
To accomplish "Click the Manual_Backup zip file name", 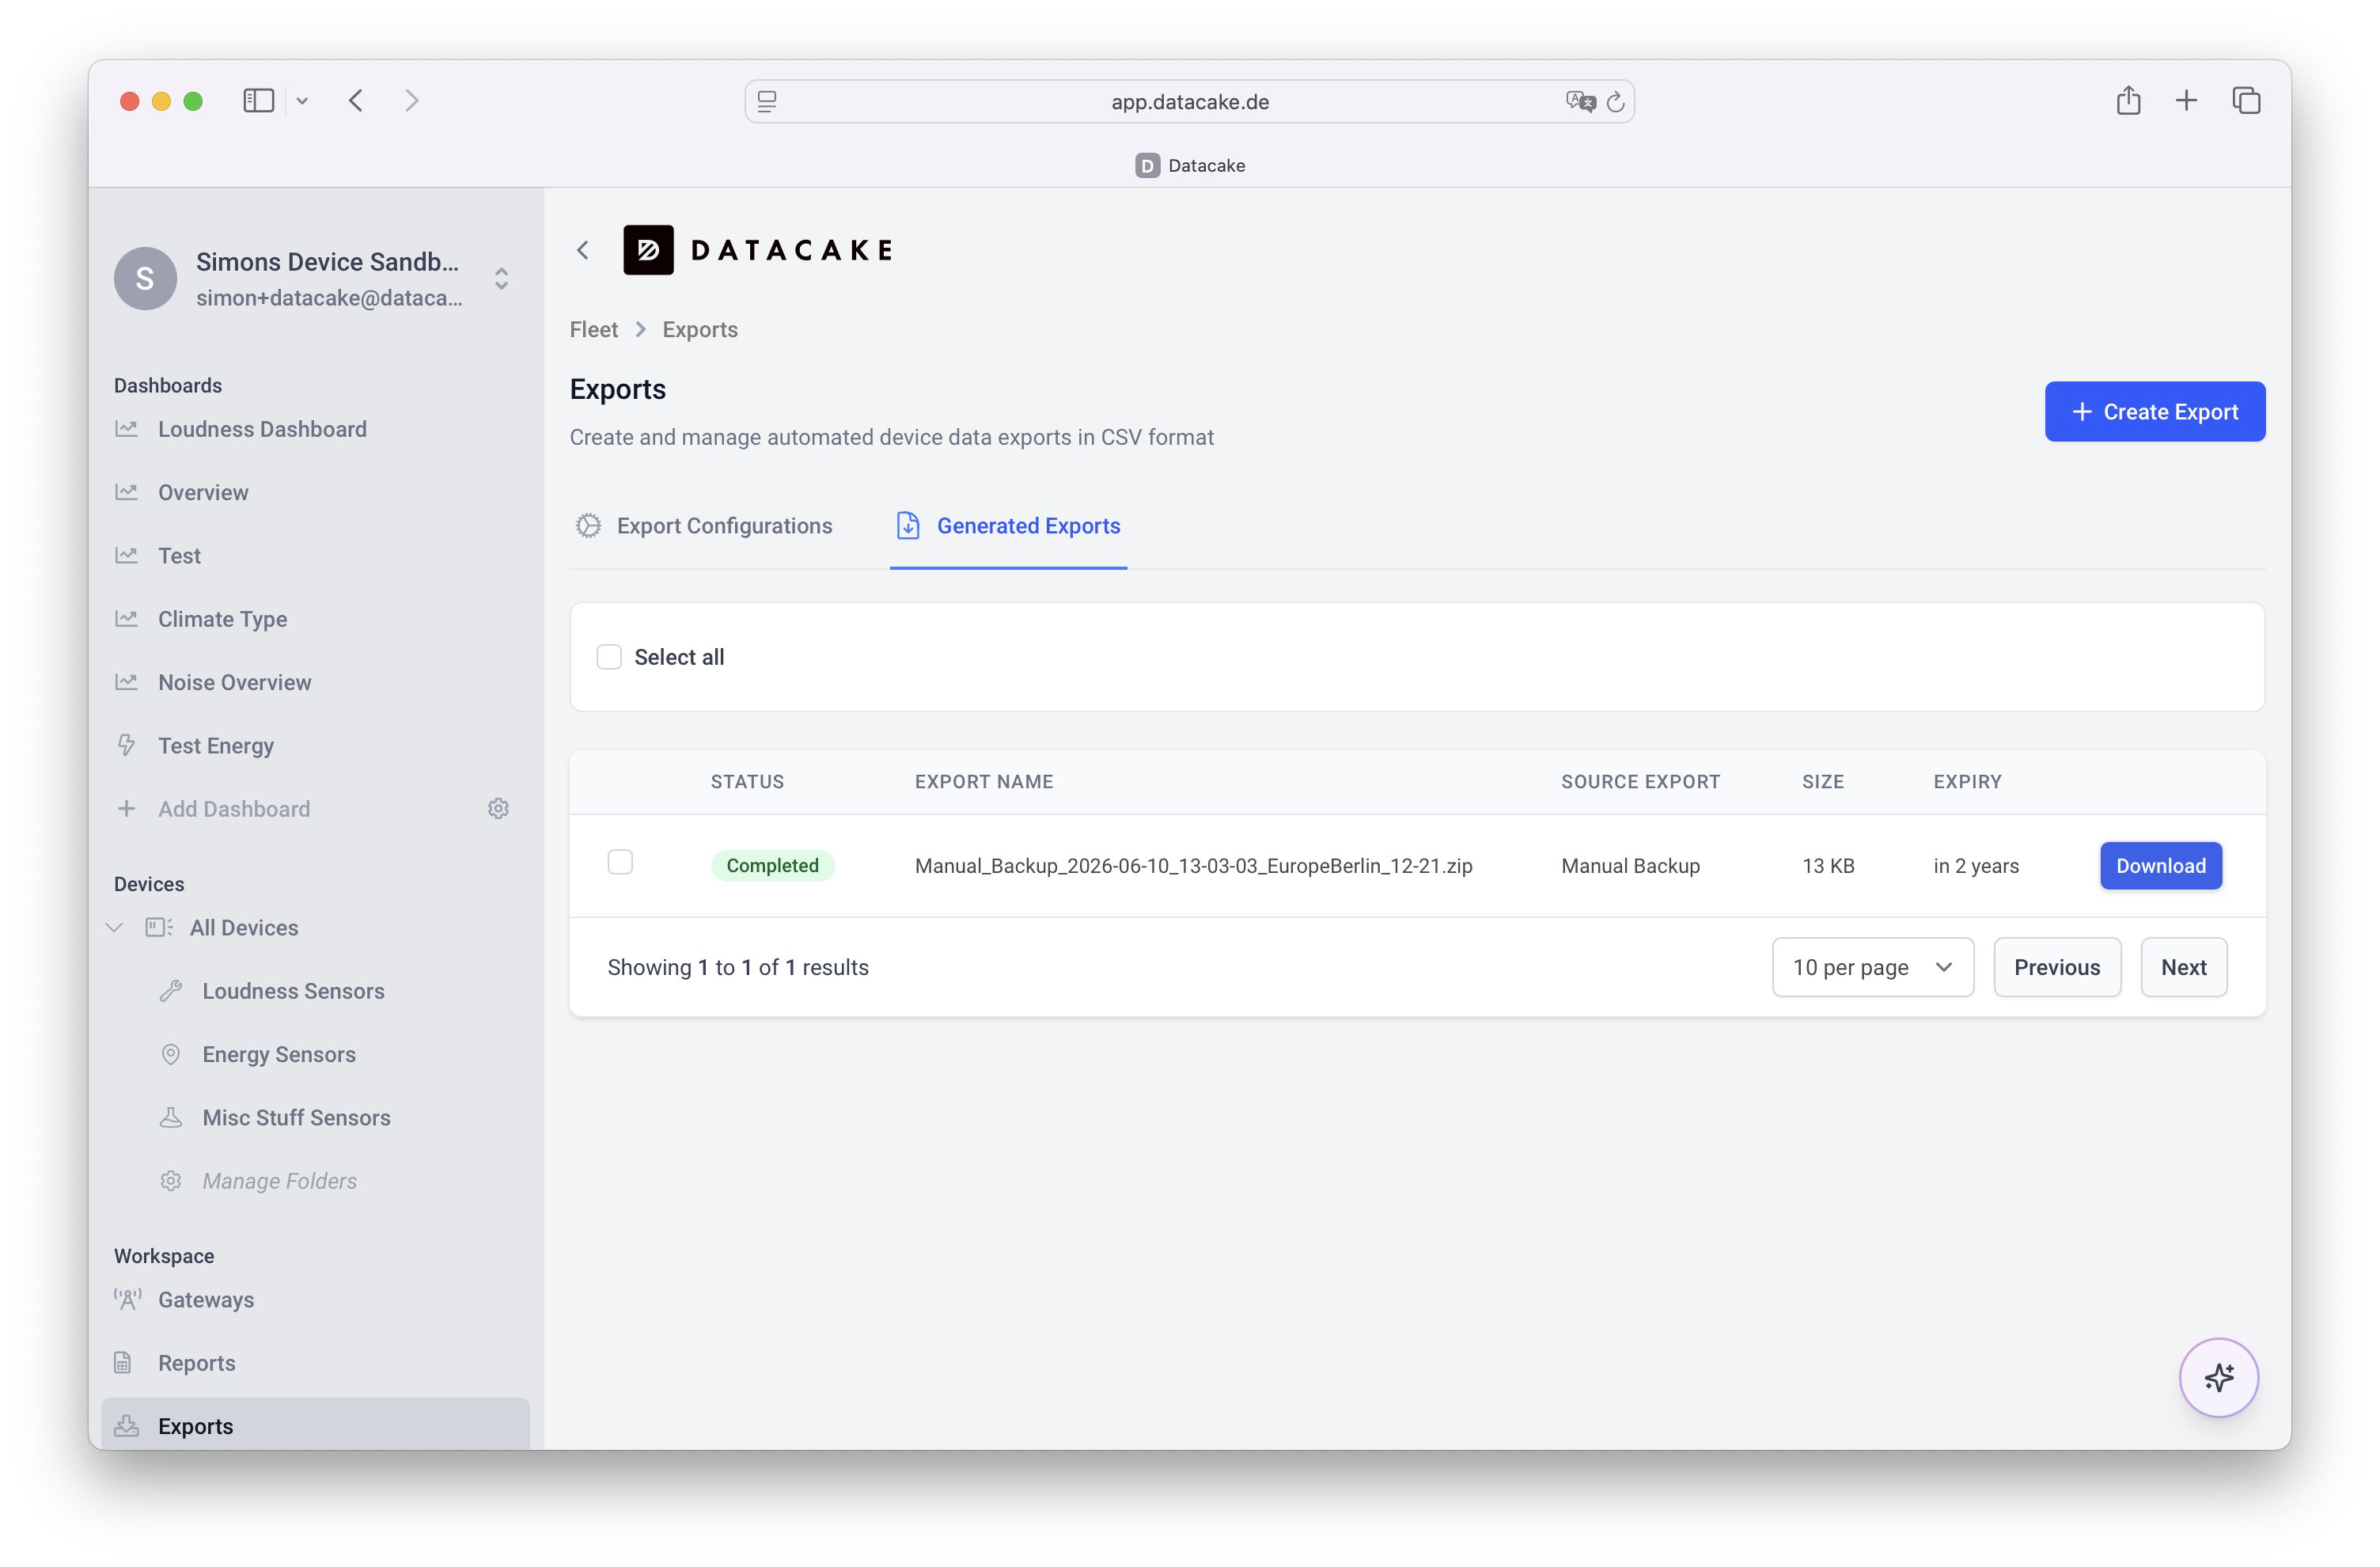I will click(x=1193, y=866).
